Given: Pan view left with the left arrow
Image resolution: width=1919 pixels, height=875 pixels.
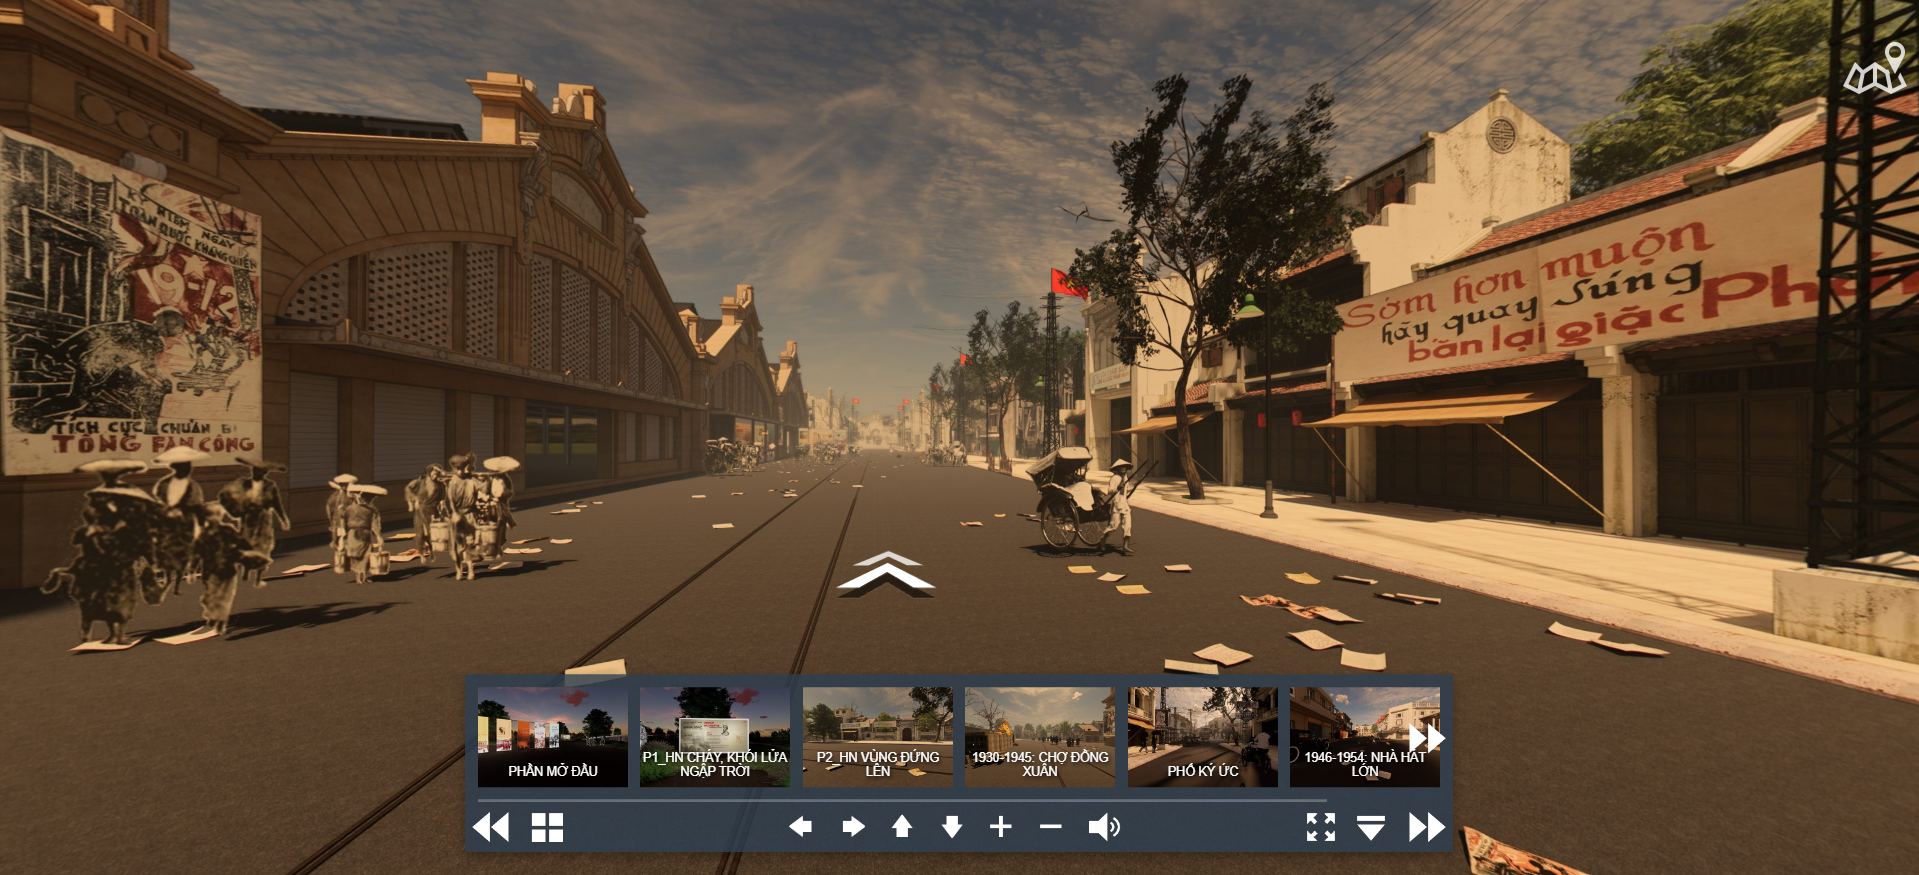Looking at the screenshot, I should pos(800,827).
